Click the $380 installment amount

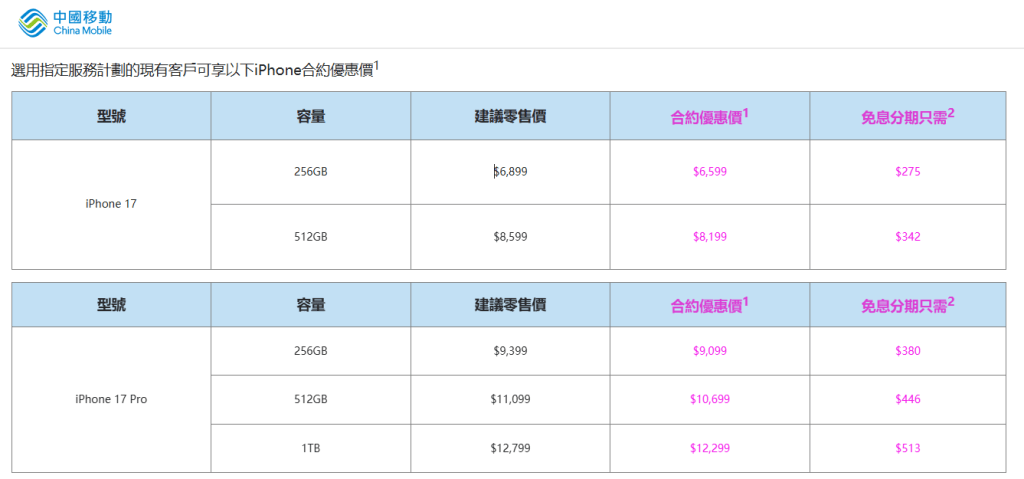click(907, 351)
